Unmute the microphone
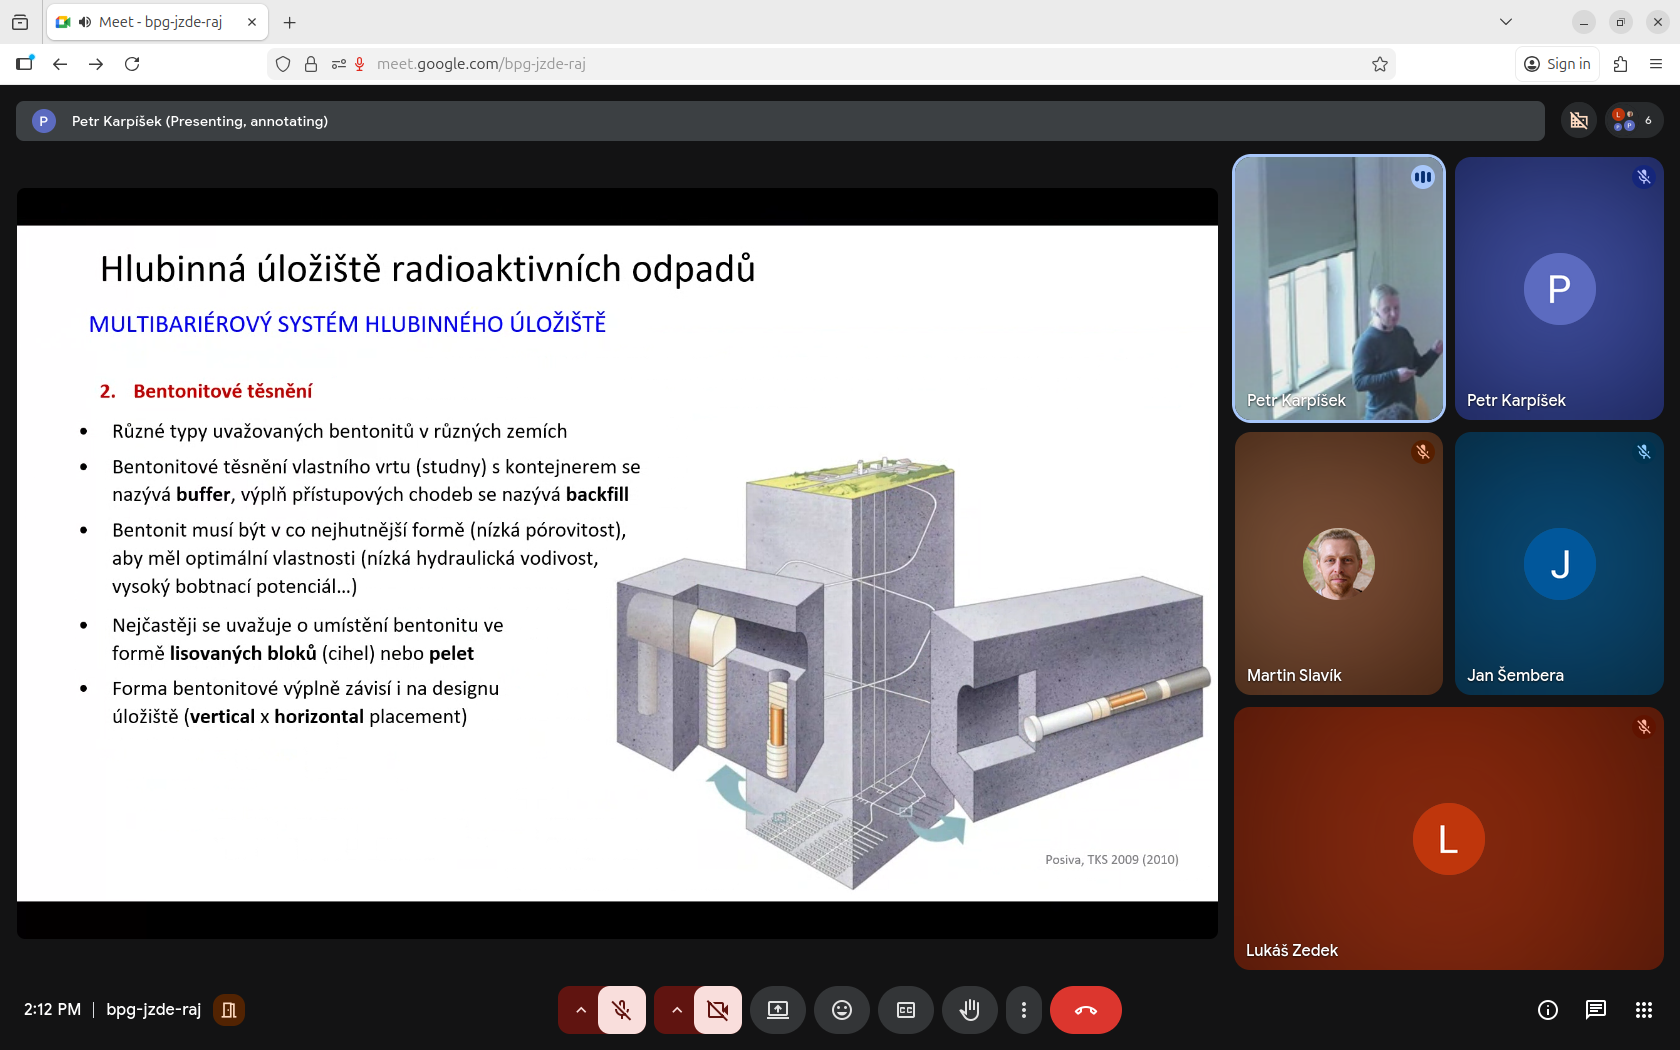The width and height of the screenshot is (1680, 1050). [x=622, y=1010]
